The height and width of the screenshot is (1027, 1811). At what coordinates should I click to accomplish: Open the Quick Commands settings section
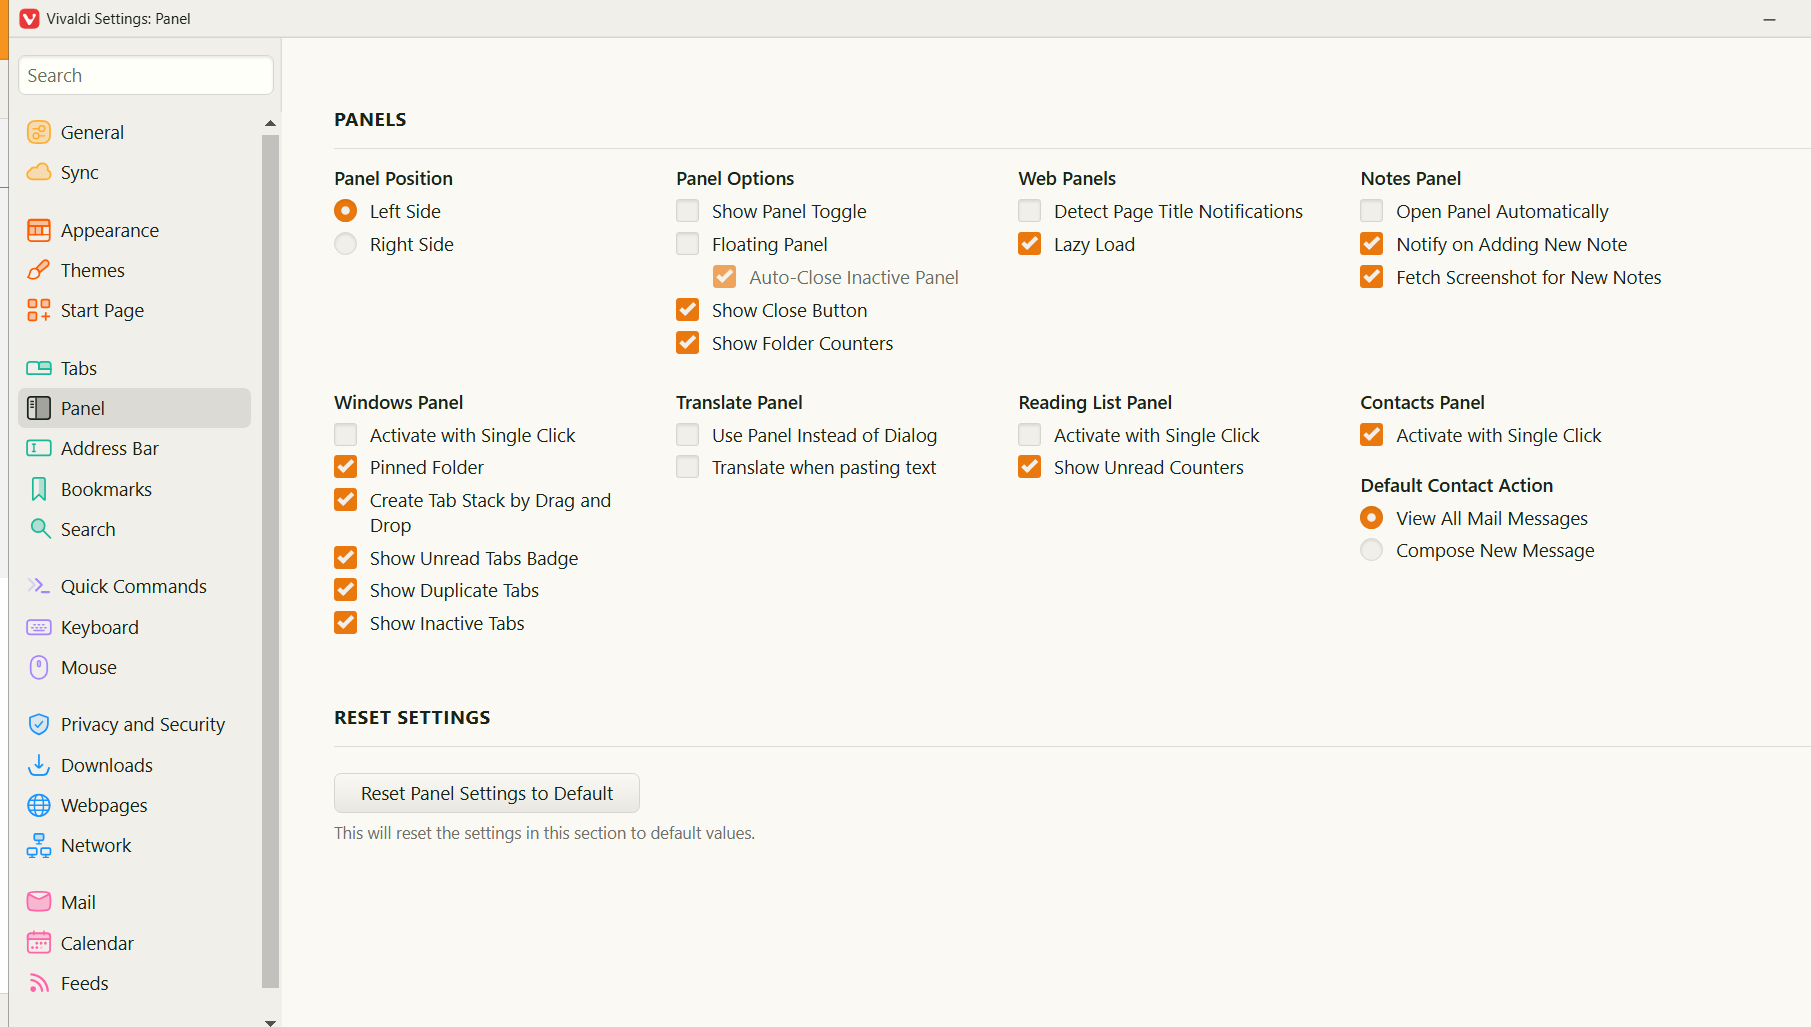point(135,586)
